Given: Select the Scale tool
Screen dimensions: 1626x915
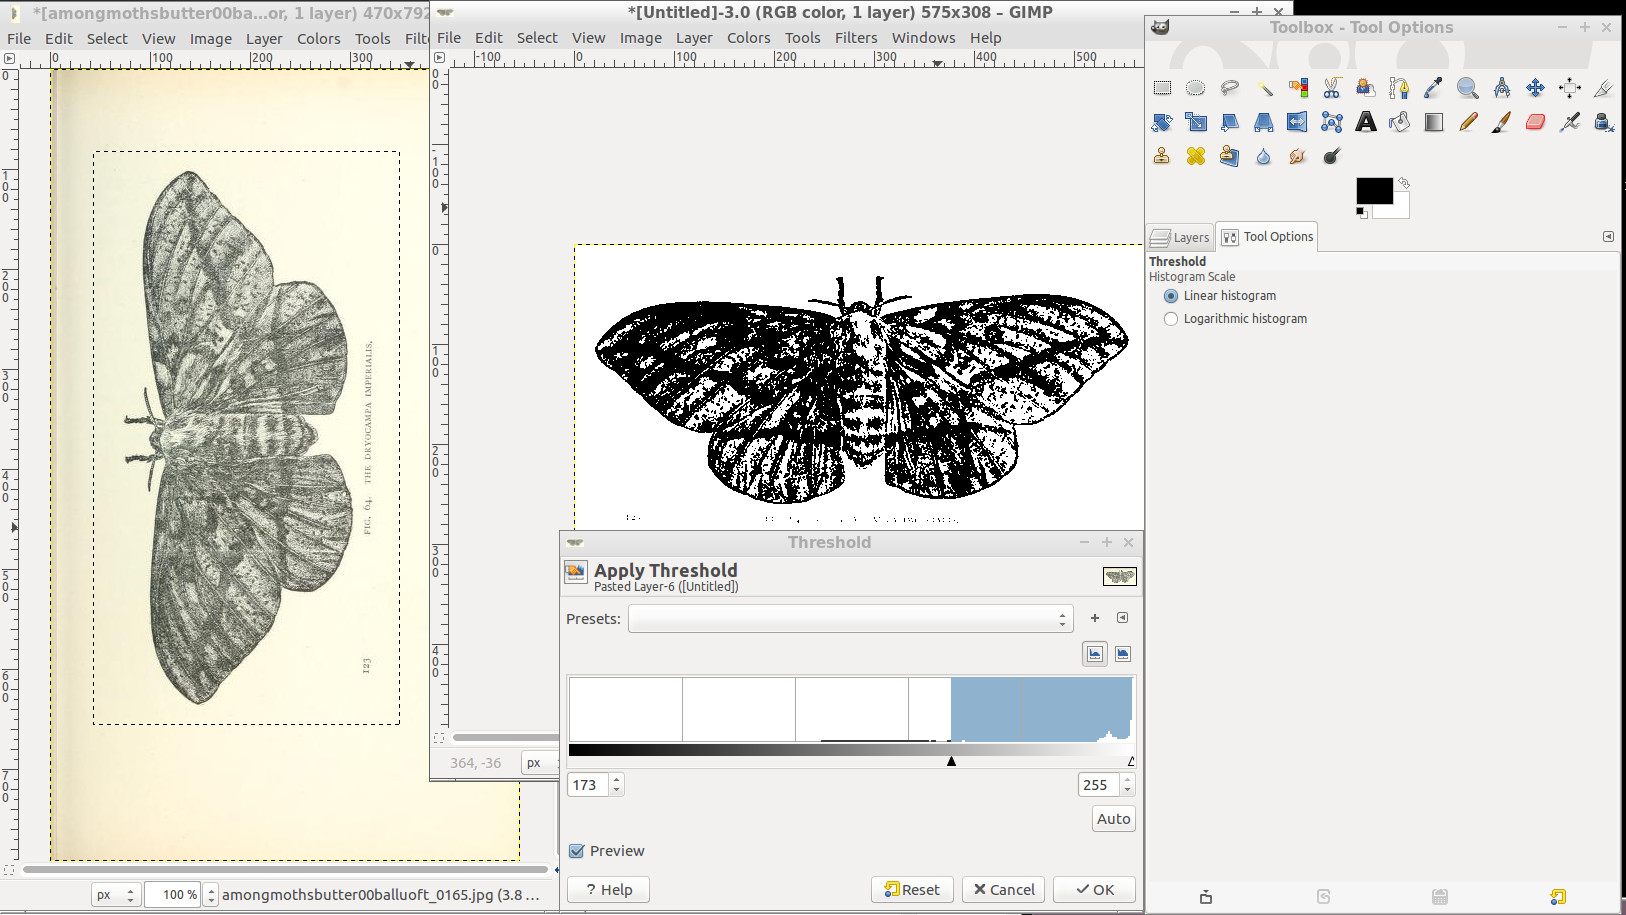Looking at the screenshot, I should tap(1196, 122).
